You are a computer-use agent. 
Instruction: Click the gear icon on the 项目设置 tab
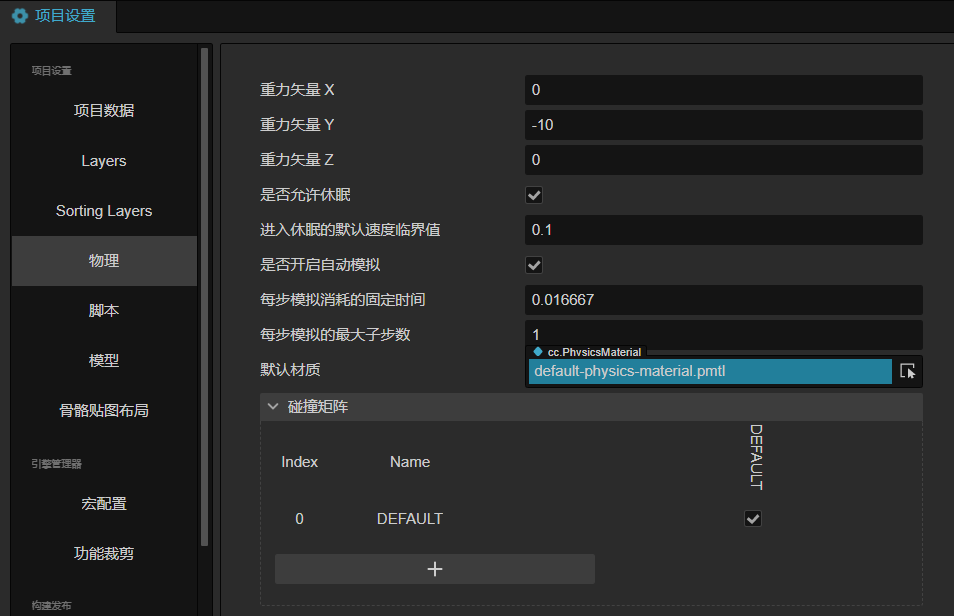click(x=19, y=16)
